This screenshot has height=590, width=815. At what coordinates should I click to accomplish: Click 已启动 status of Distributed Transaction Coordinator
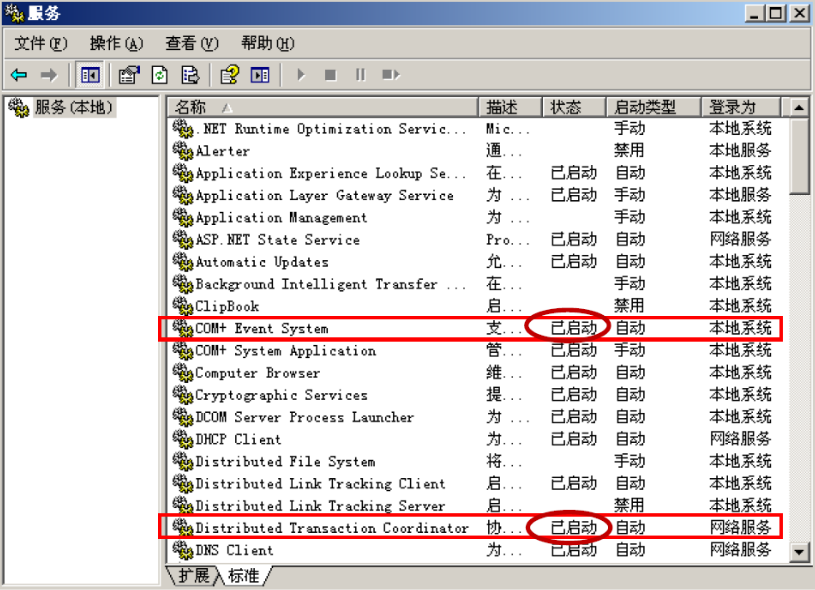574,528
